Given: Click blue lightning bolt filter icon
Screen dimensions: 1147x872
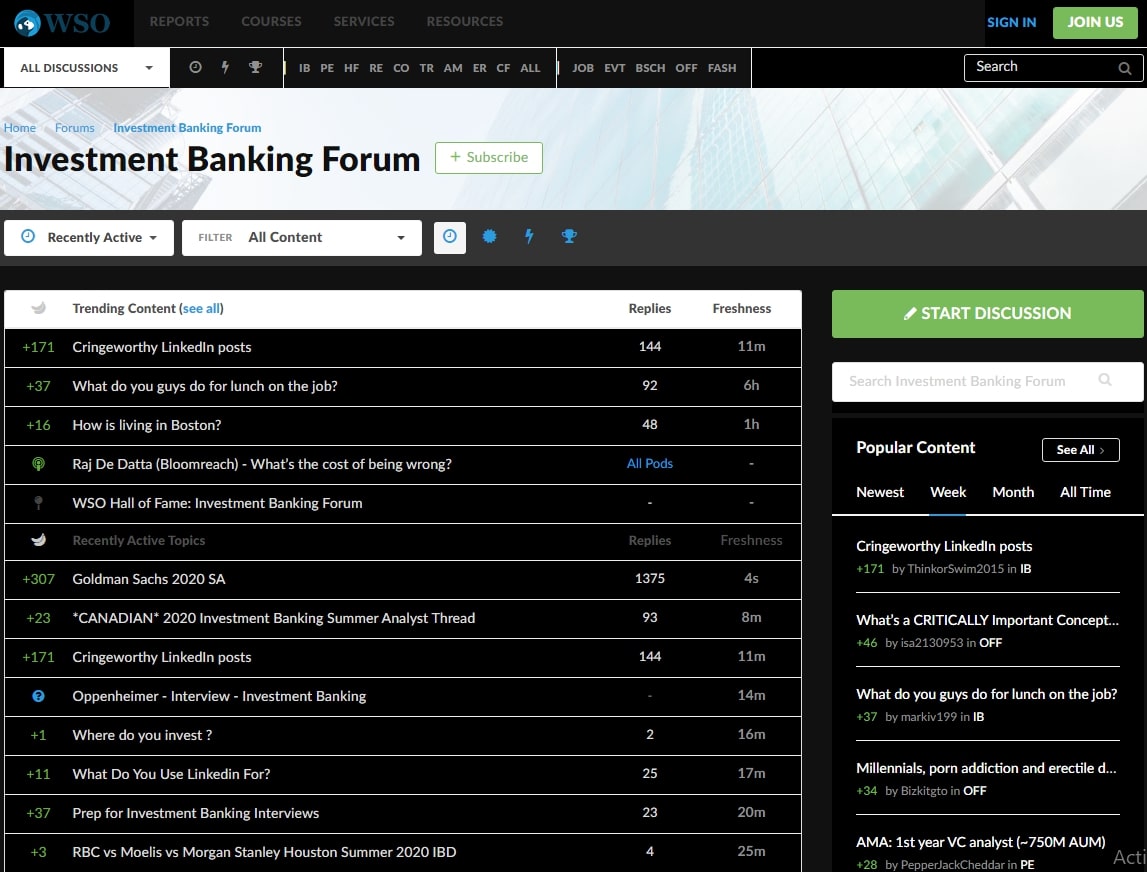Looking at the screenshot, I should pos(529,236).
